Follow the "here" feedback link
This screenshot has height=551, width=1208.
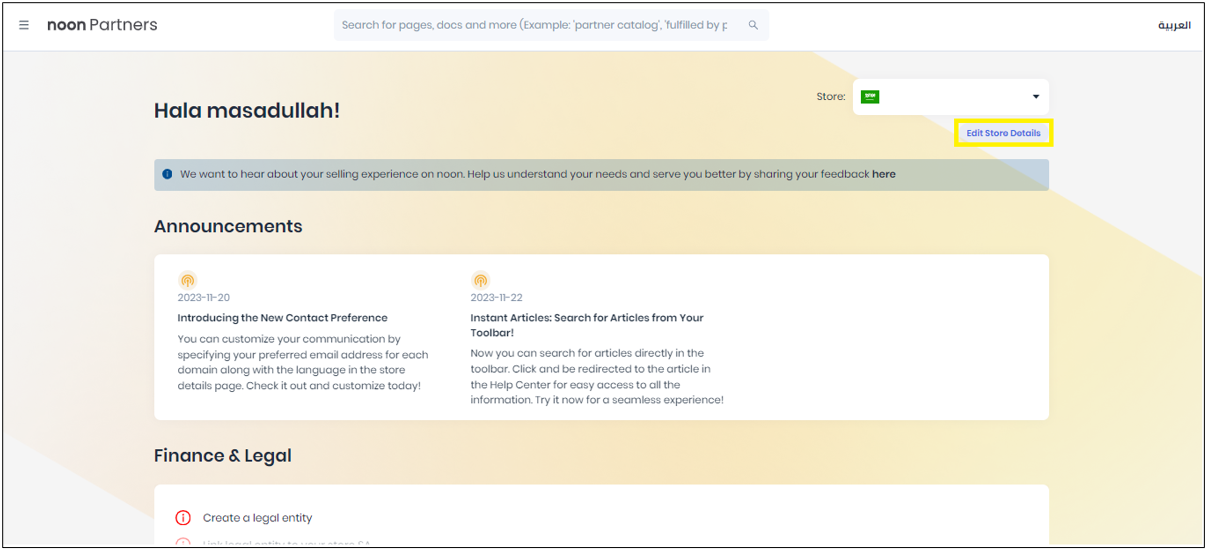tap(883, 174)
